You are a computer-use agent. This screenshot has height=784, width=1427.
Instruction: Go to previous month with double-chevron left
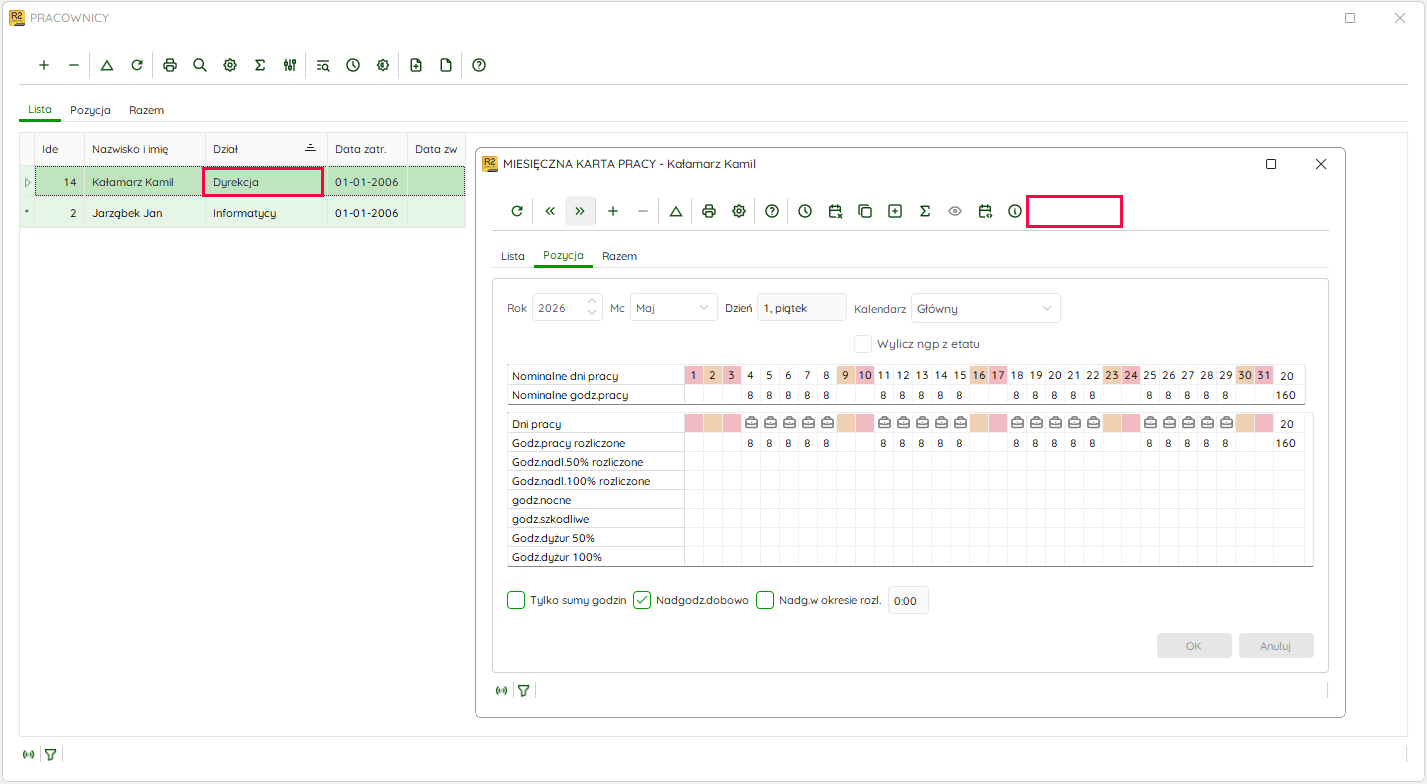tap(550, 211)
